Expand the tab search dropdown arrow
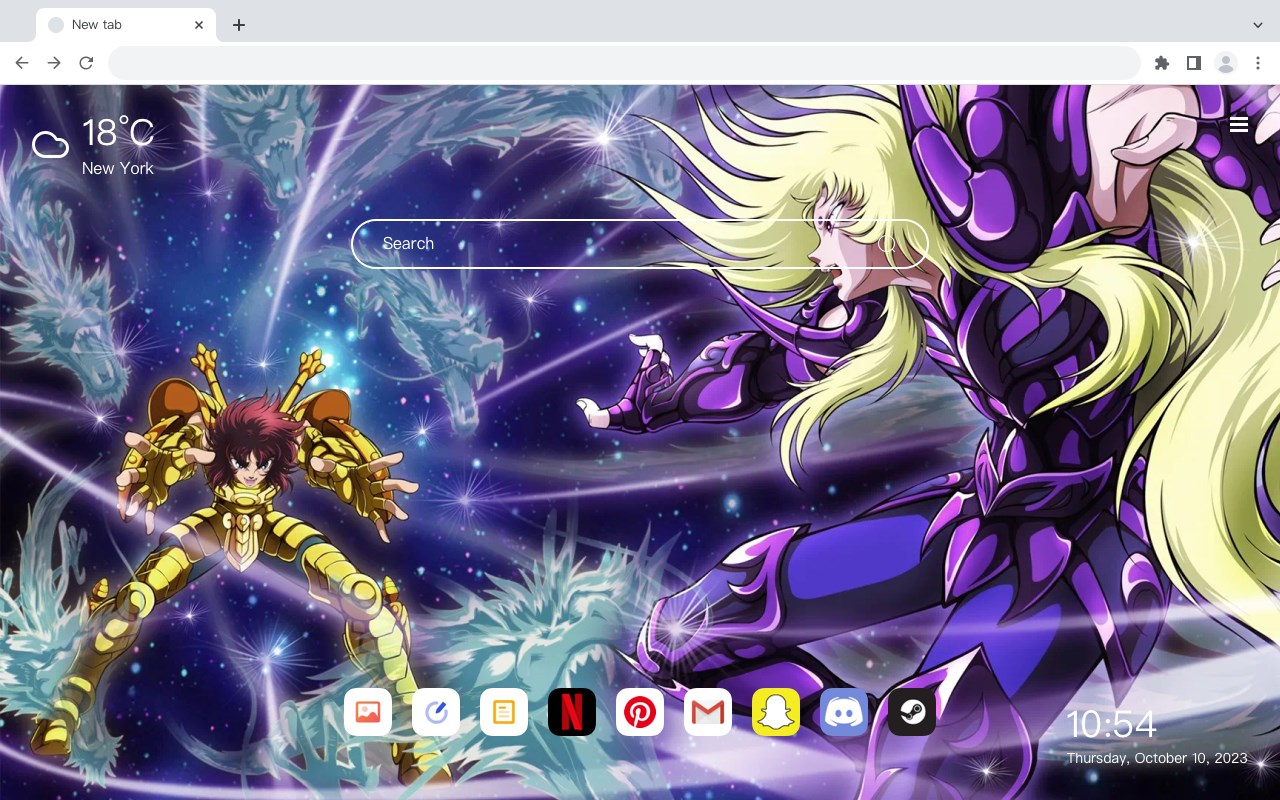 click(x=1258, y=25)
